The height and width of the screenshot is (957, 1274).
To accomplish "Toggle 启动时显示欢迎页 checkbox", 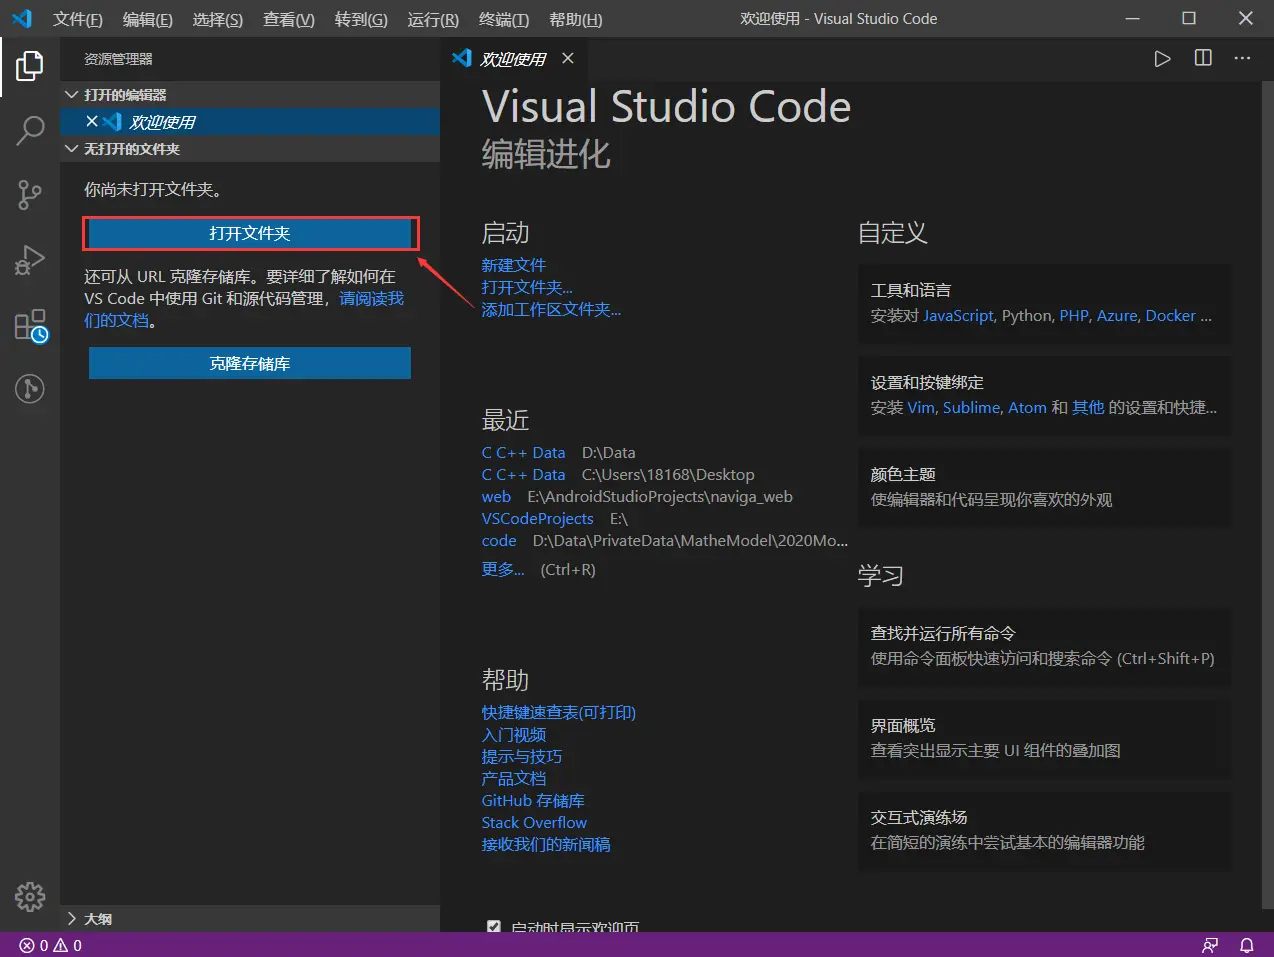I will pos(493,927).
